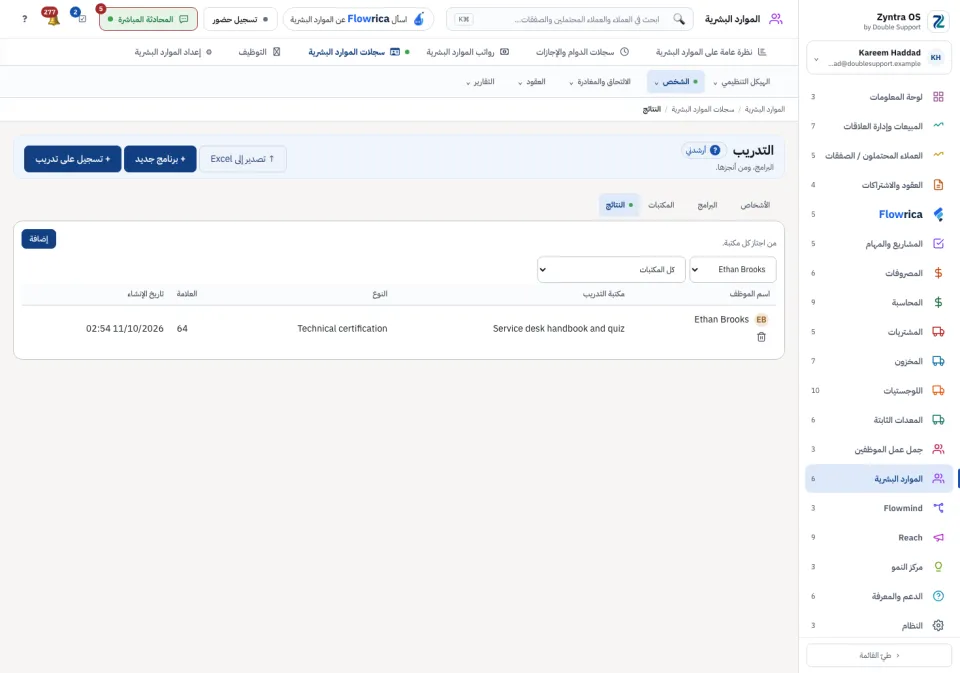Click the Technical certification cell
This screenshot has width=960, height=673.
(342, 329)
